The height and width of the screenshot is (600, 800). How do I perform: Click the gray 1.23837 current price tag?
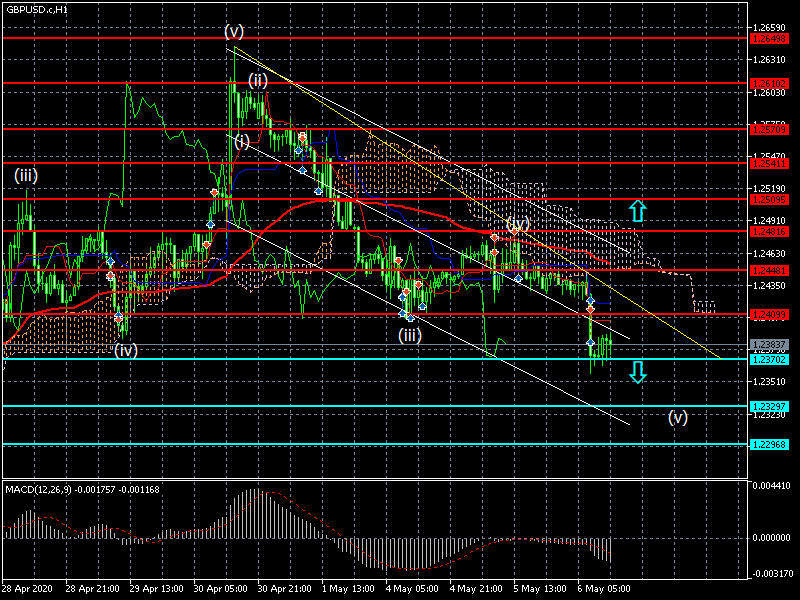(769, 344)
